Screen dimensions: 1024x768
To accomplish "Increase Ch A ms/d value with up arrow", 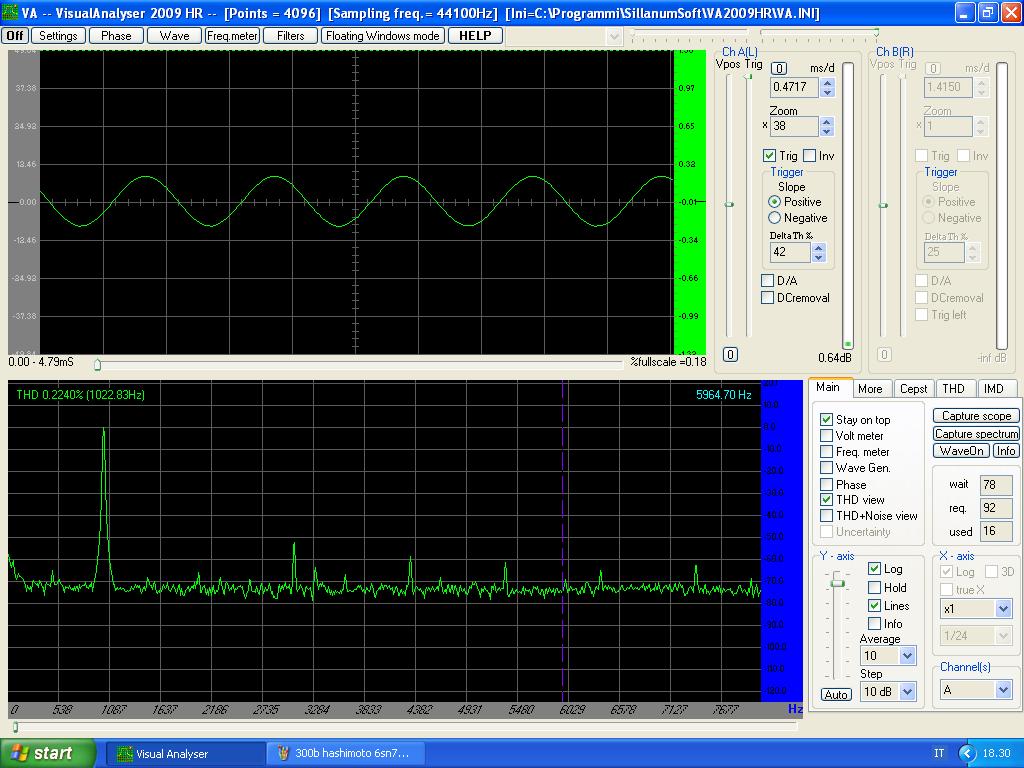I will (828, 82).
